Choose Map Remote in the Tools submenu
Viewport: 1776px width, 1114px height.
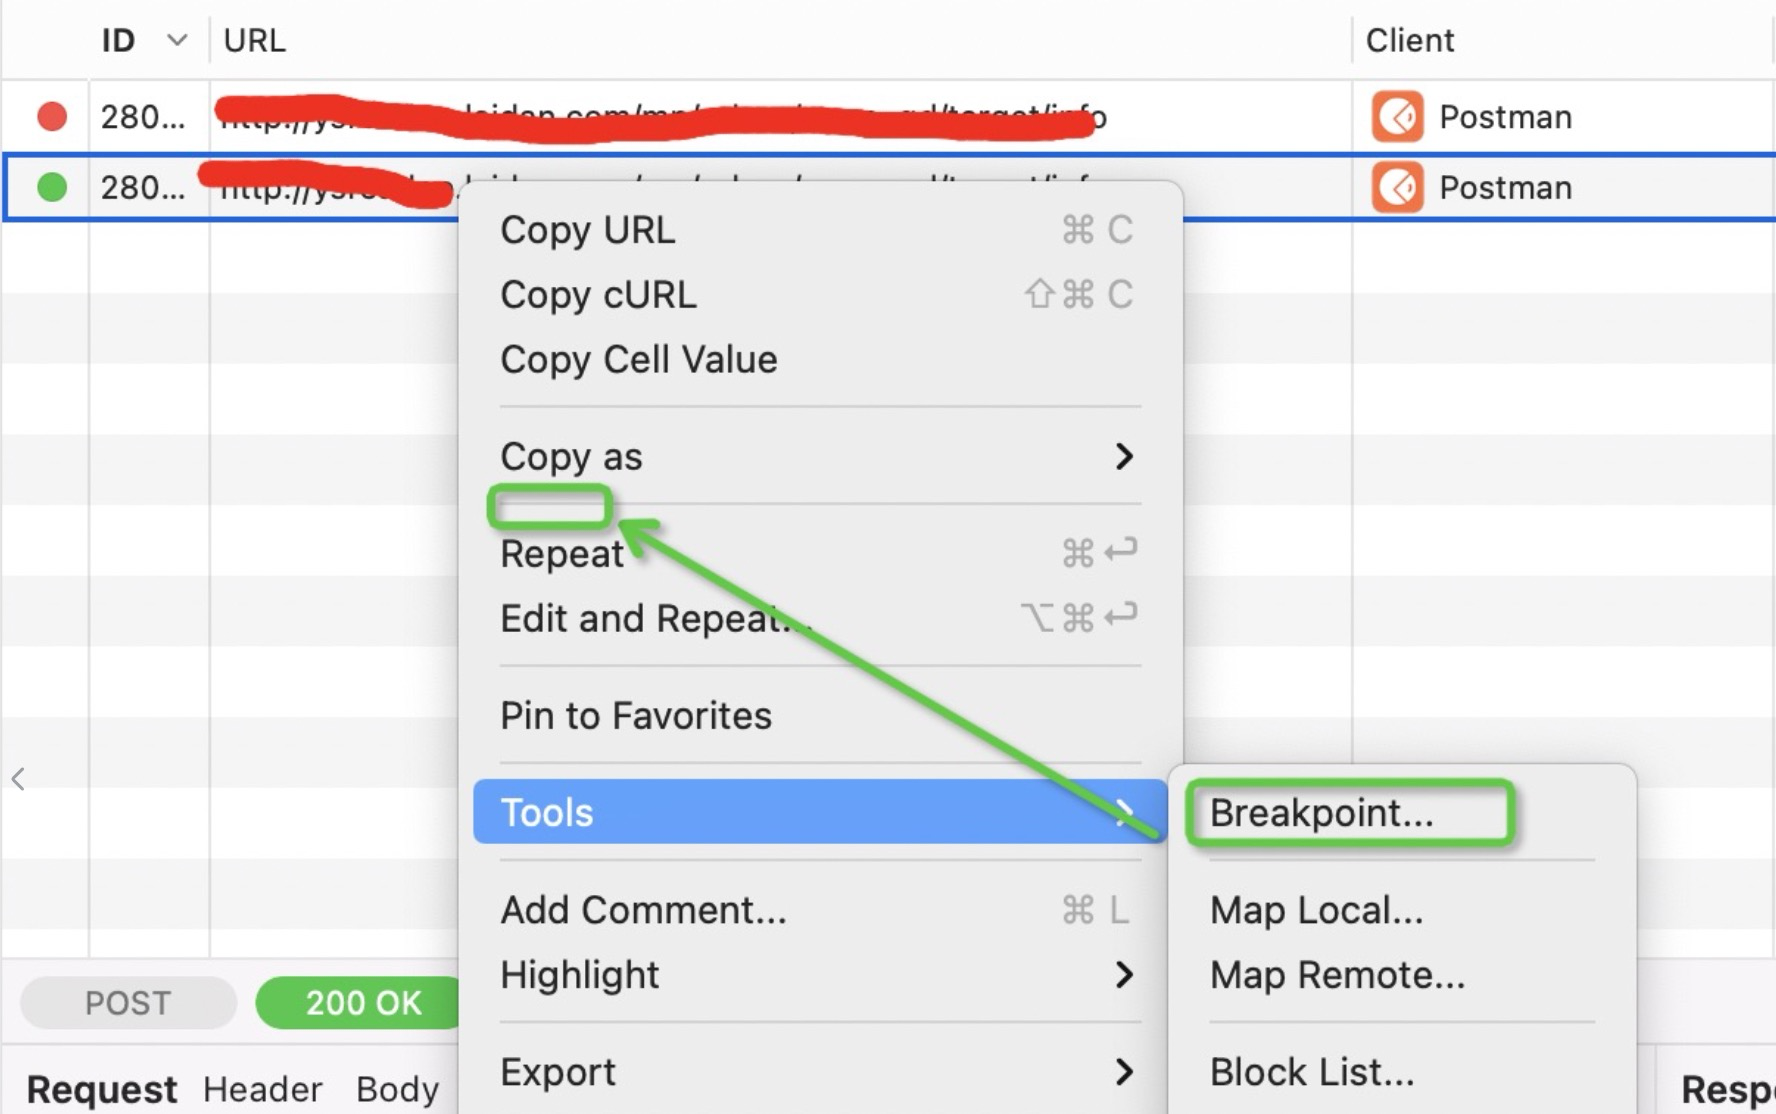click(x=1338, y=974)
